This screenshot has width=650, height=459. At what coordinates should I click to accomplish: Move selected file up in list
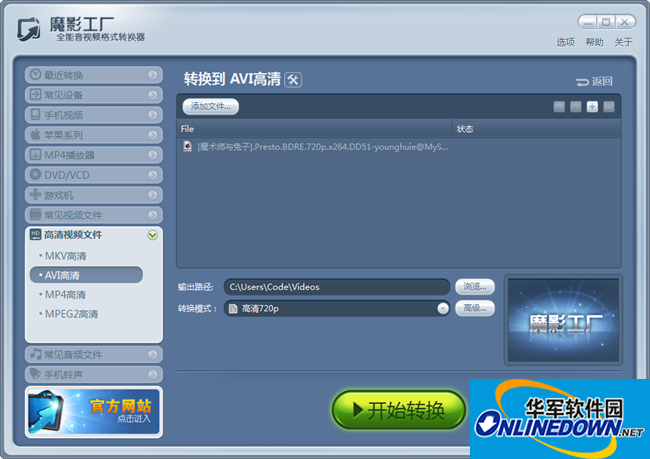[x=559, y=107]
